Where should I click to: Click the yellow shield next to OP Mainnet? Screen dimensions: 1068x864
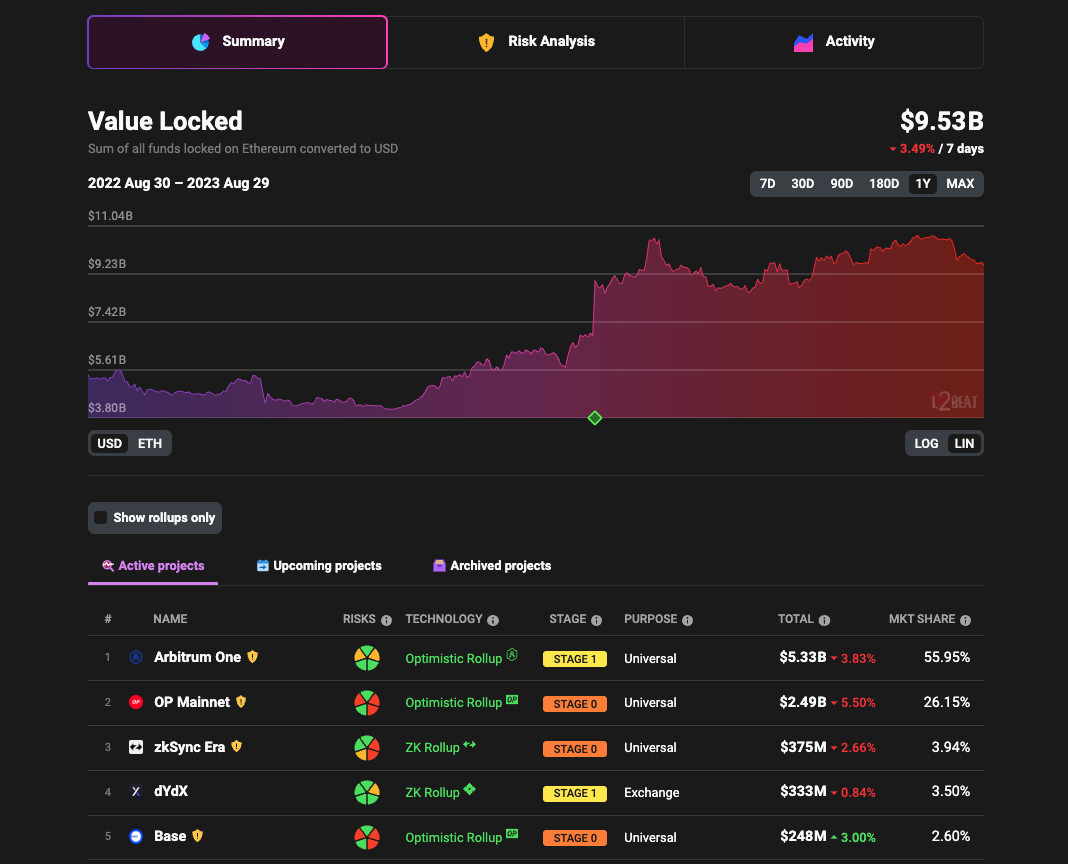click(x=240, y=702)
